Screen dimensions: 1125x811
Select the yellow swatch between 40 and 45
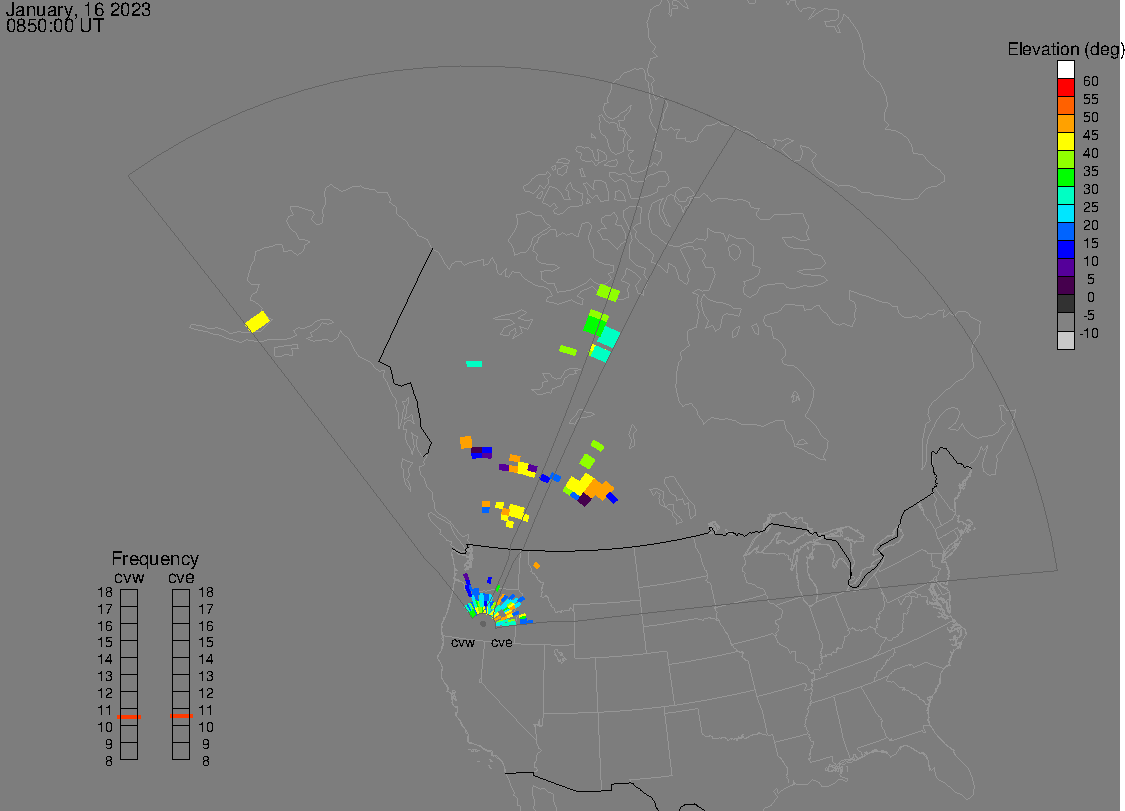(x=1065, y=141)
